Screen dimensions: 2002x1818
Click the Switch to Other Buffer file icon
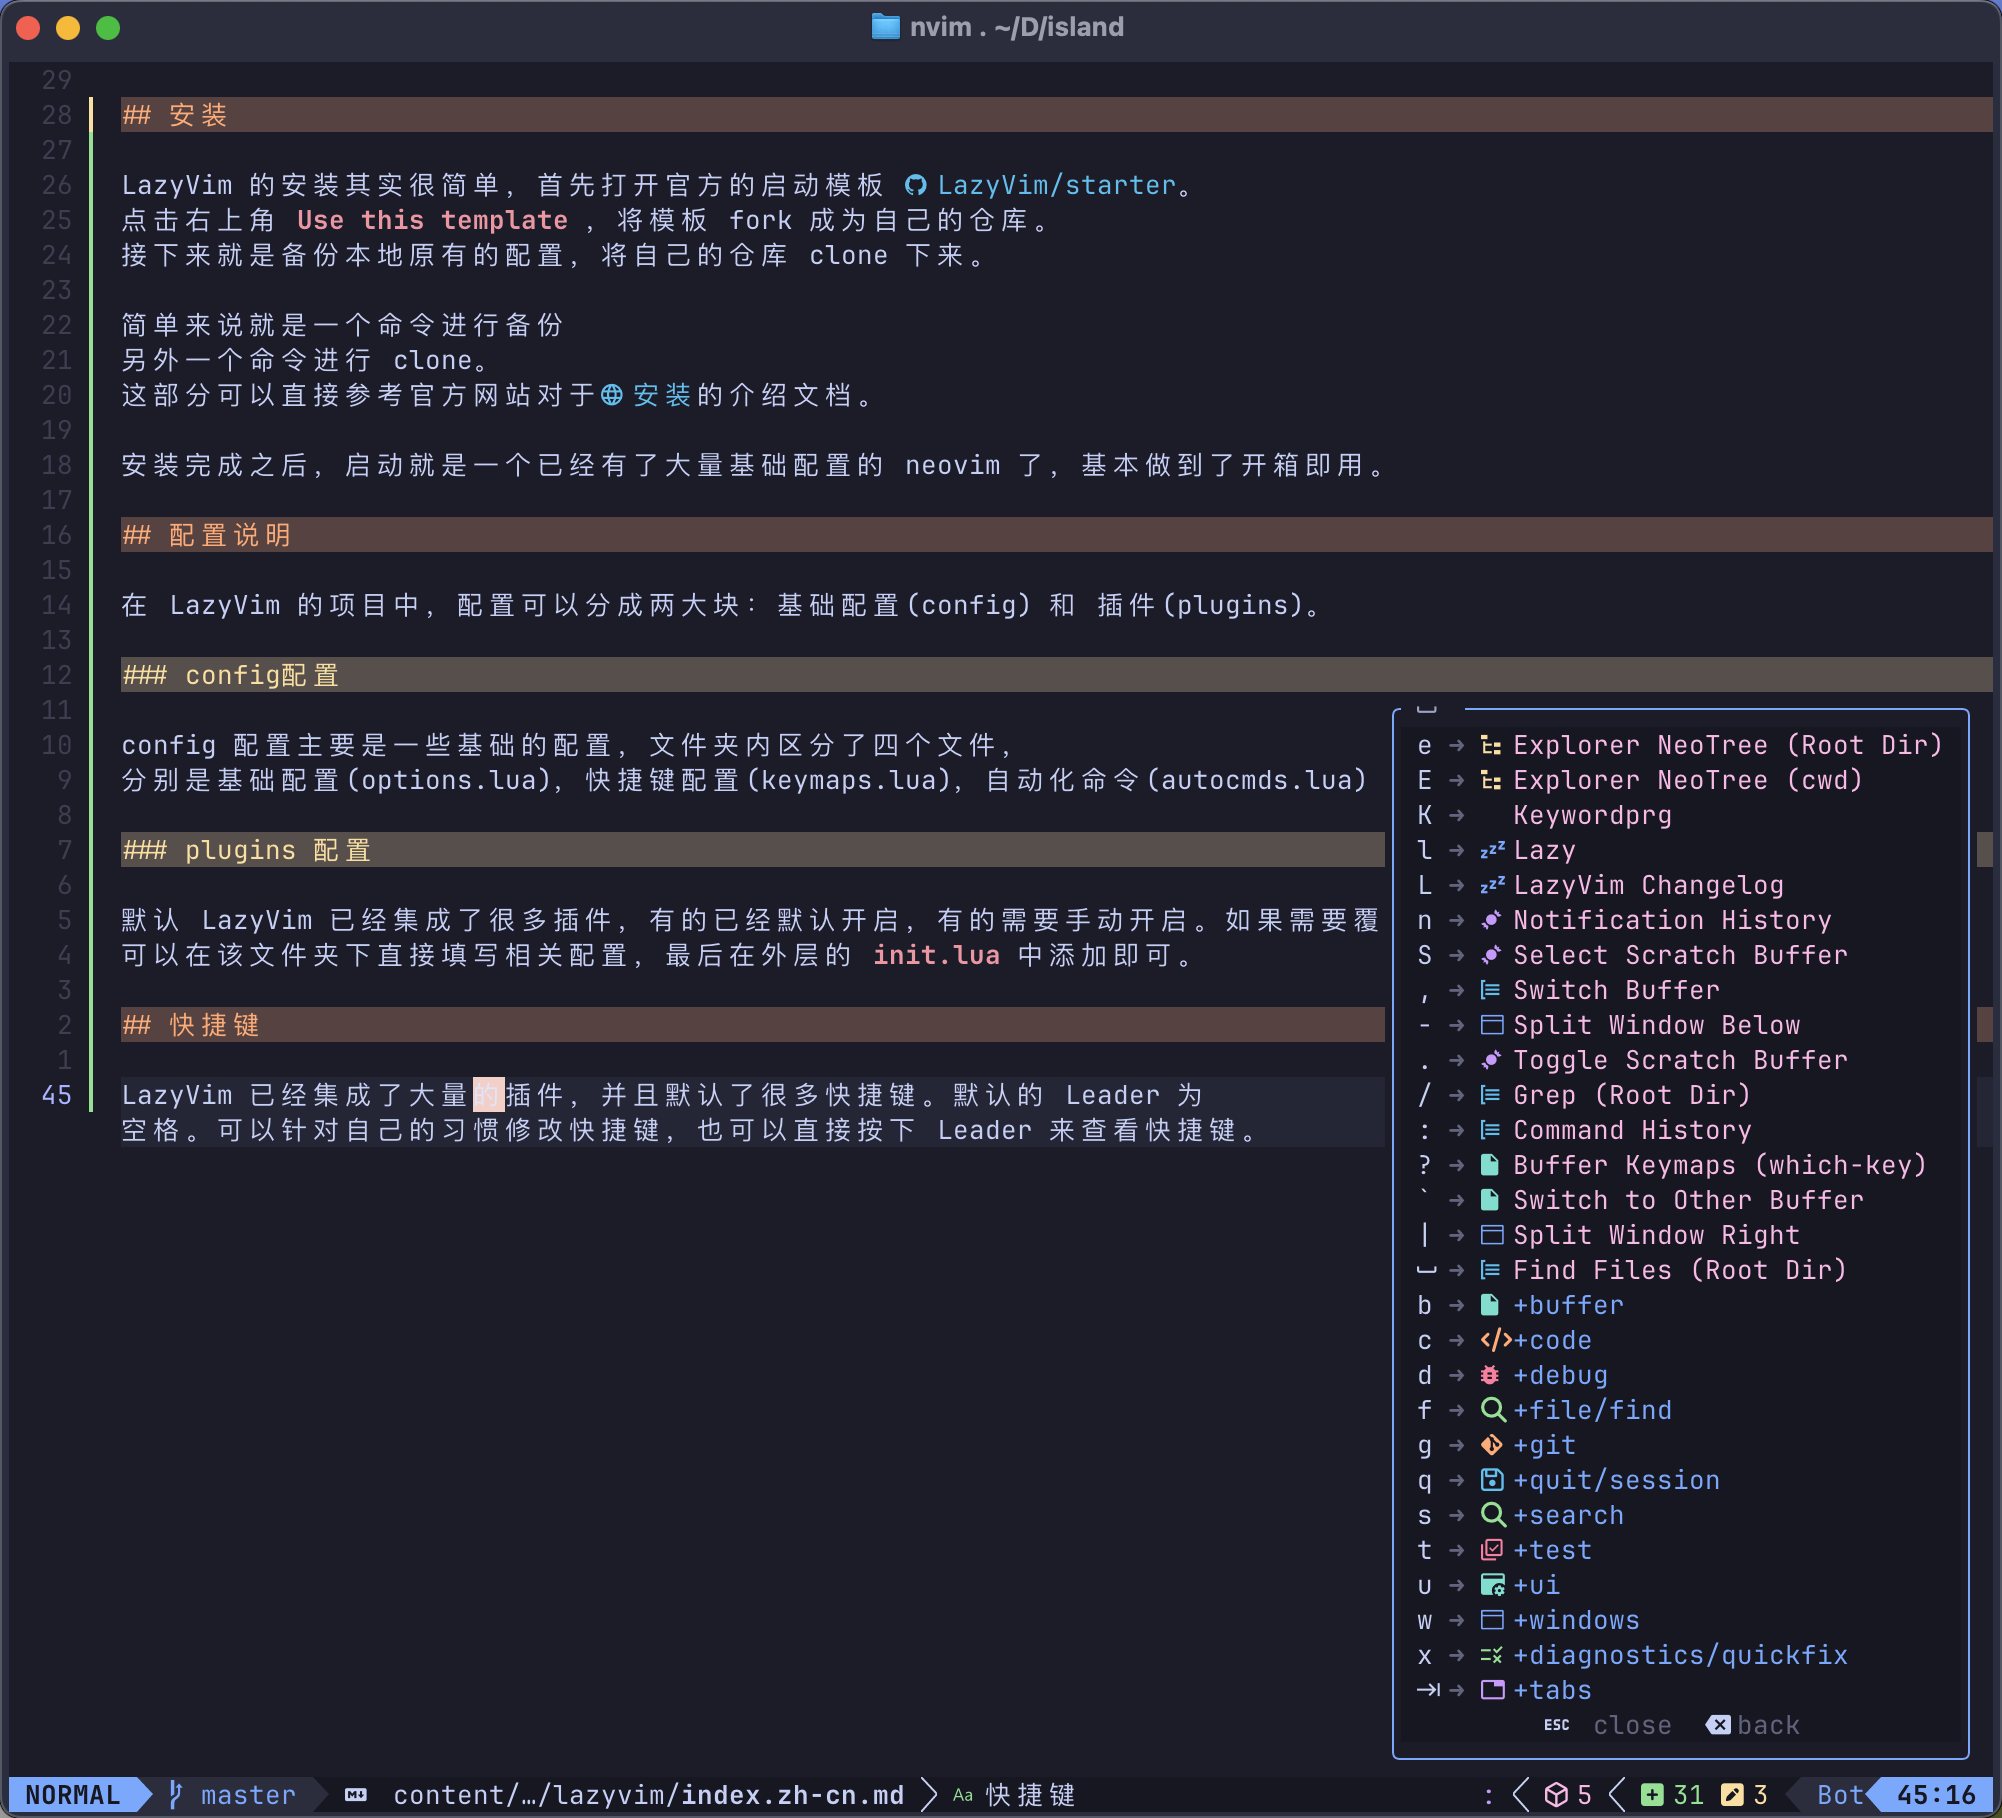pyautogui.click(x=1490, y=1200)
